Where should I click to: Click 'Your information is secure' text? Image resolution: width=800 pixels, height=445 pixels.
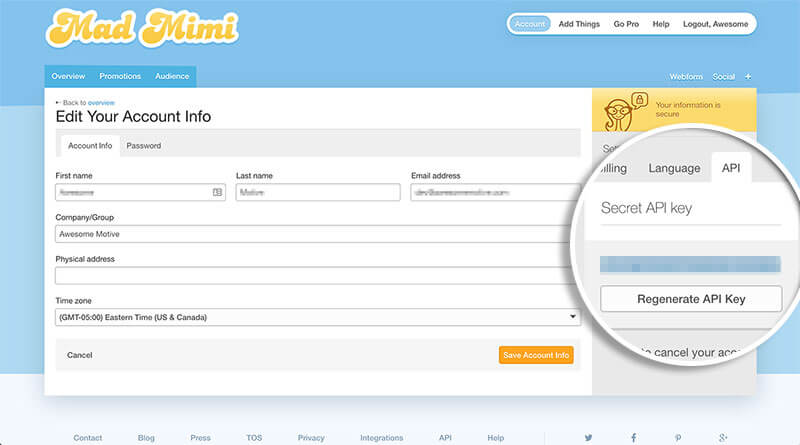pos(687,109)
